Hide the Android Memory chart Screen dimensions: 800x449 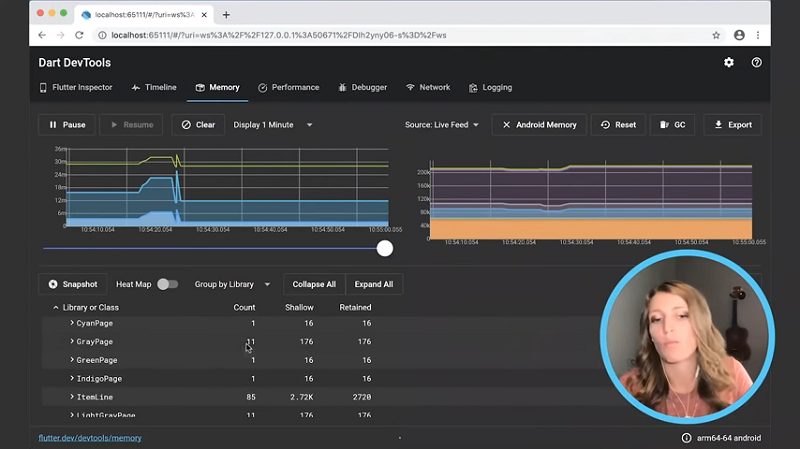coord(539,124)
